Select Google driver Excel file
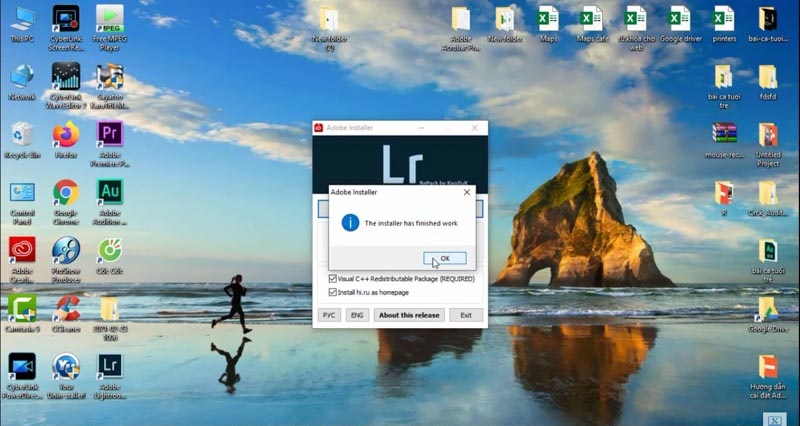 click(681, 24)
